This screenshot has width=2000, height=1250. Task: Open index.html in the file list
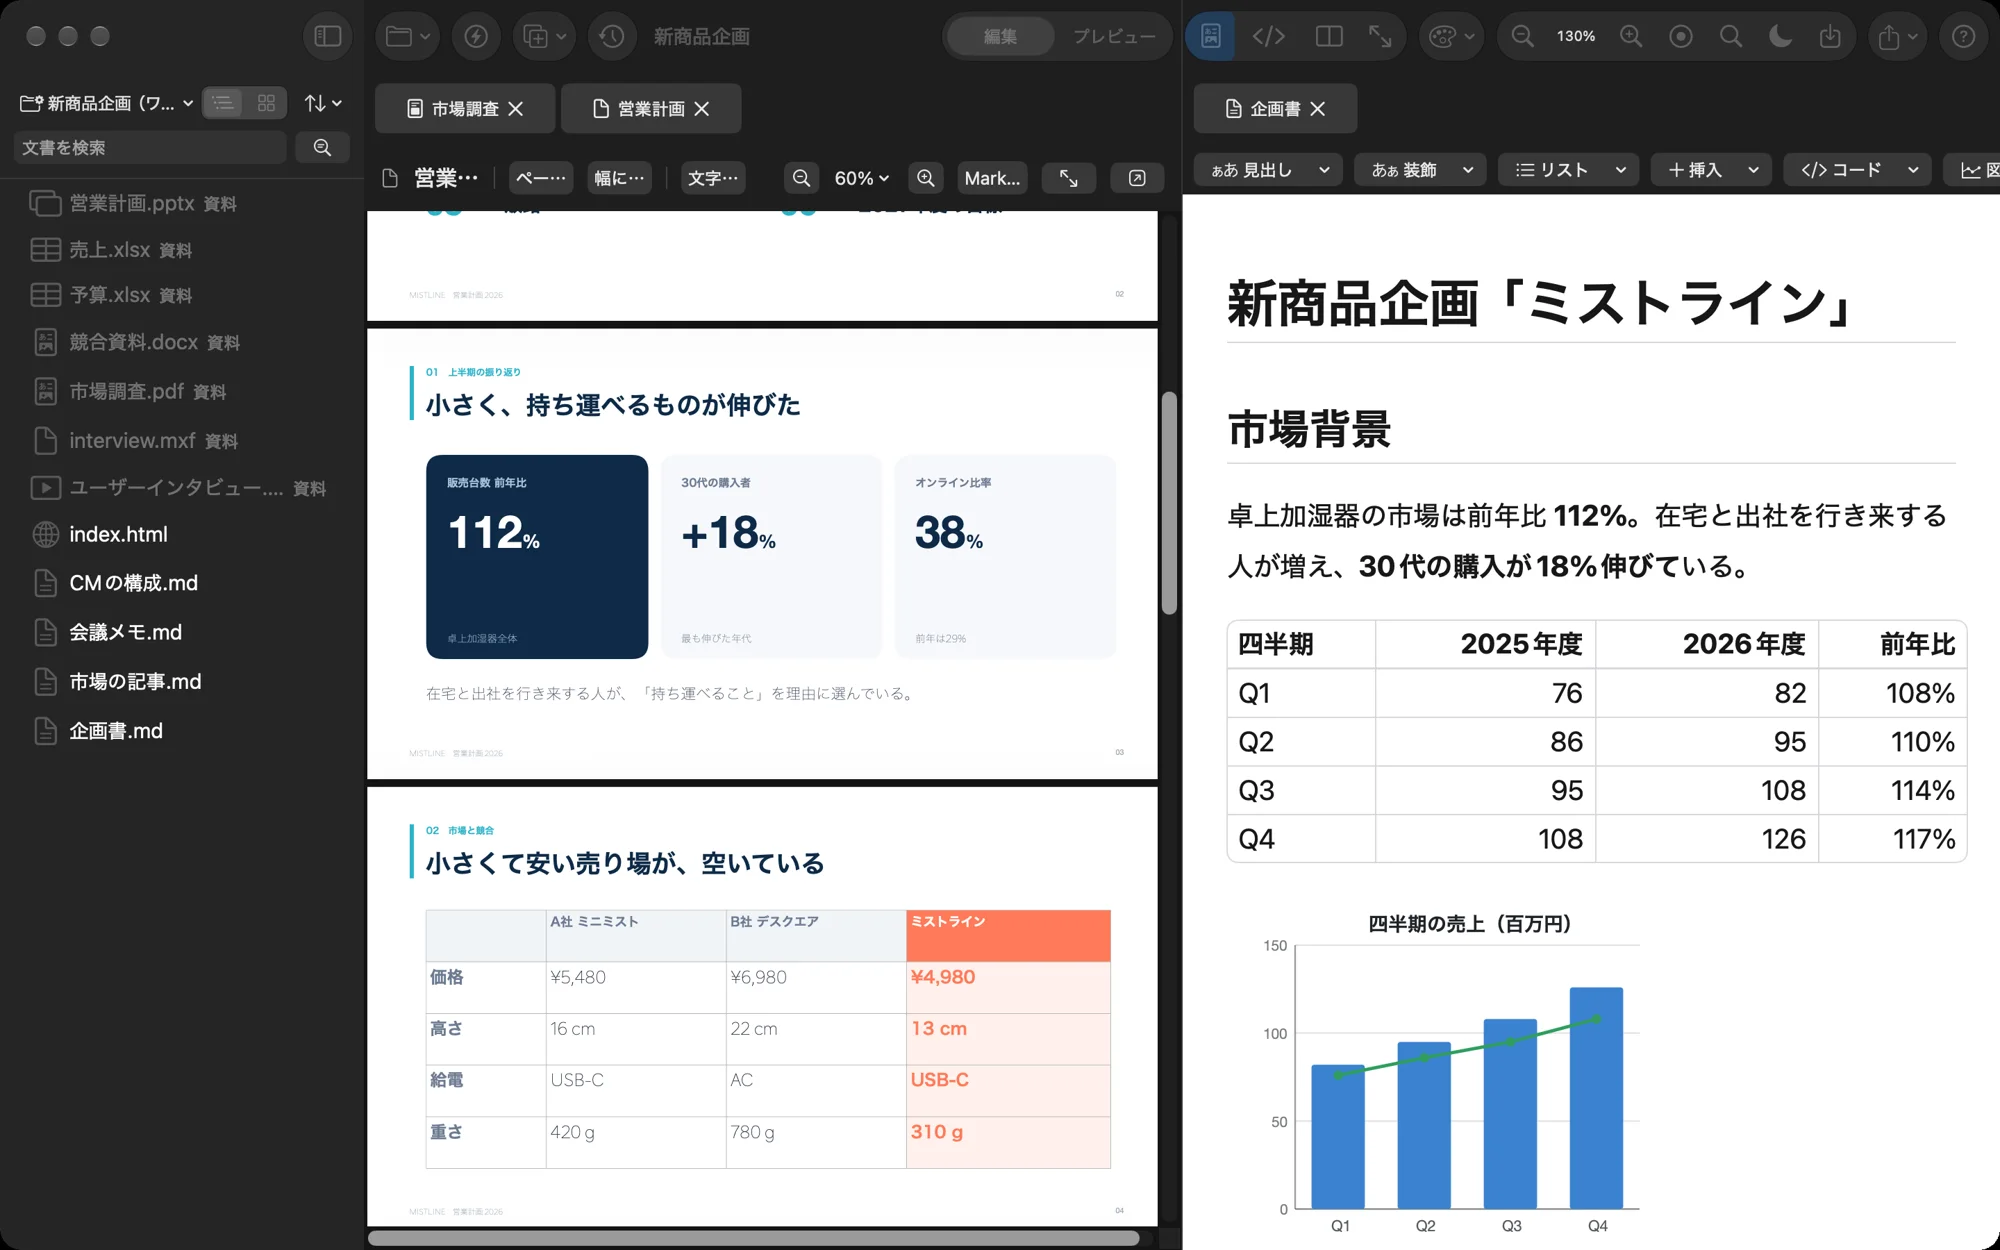pos(118,534)
